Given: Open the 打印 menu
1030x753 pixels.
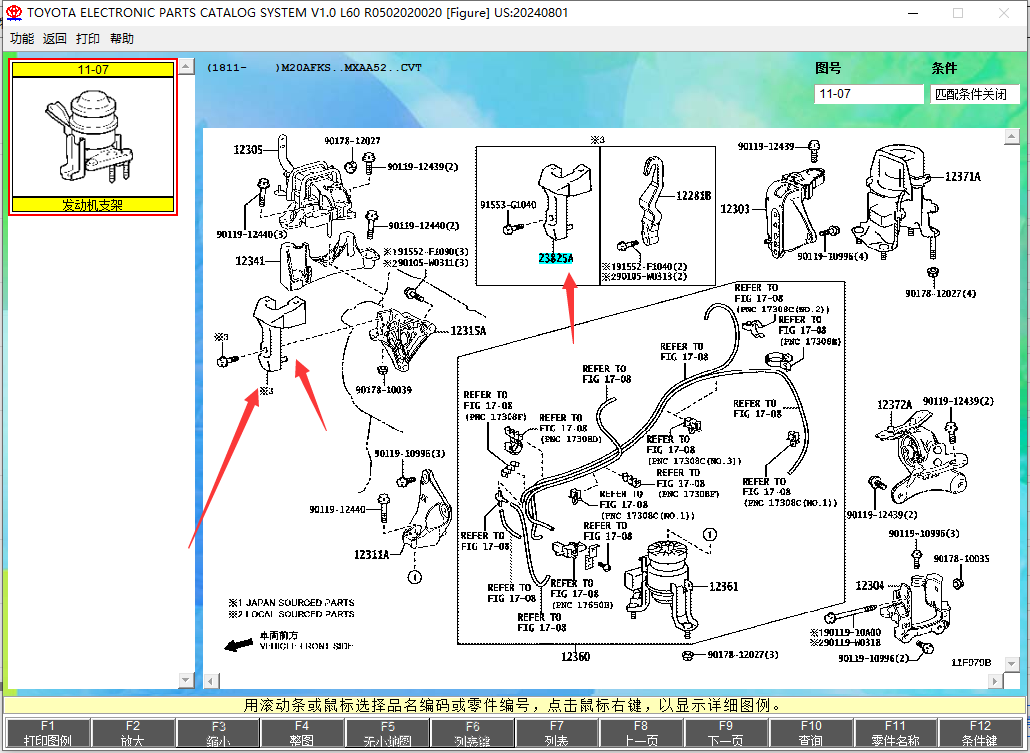Looking at the screenshot, I should click(87, 39).
